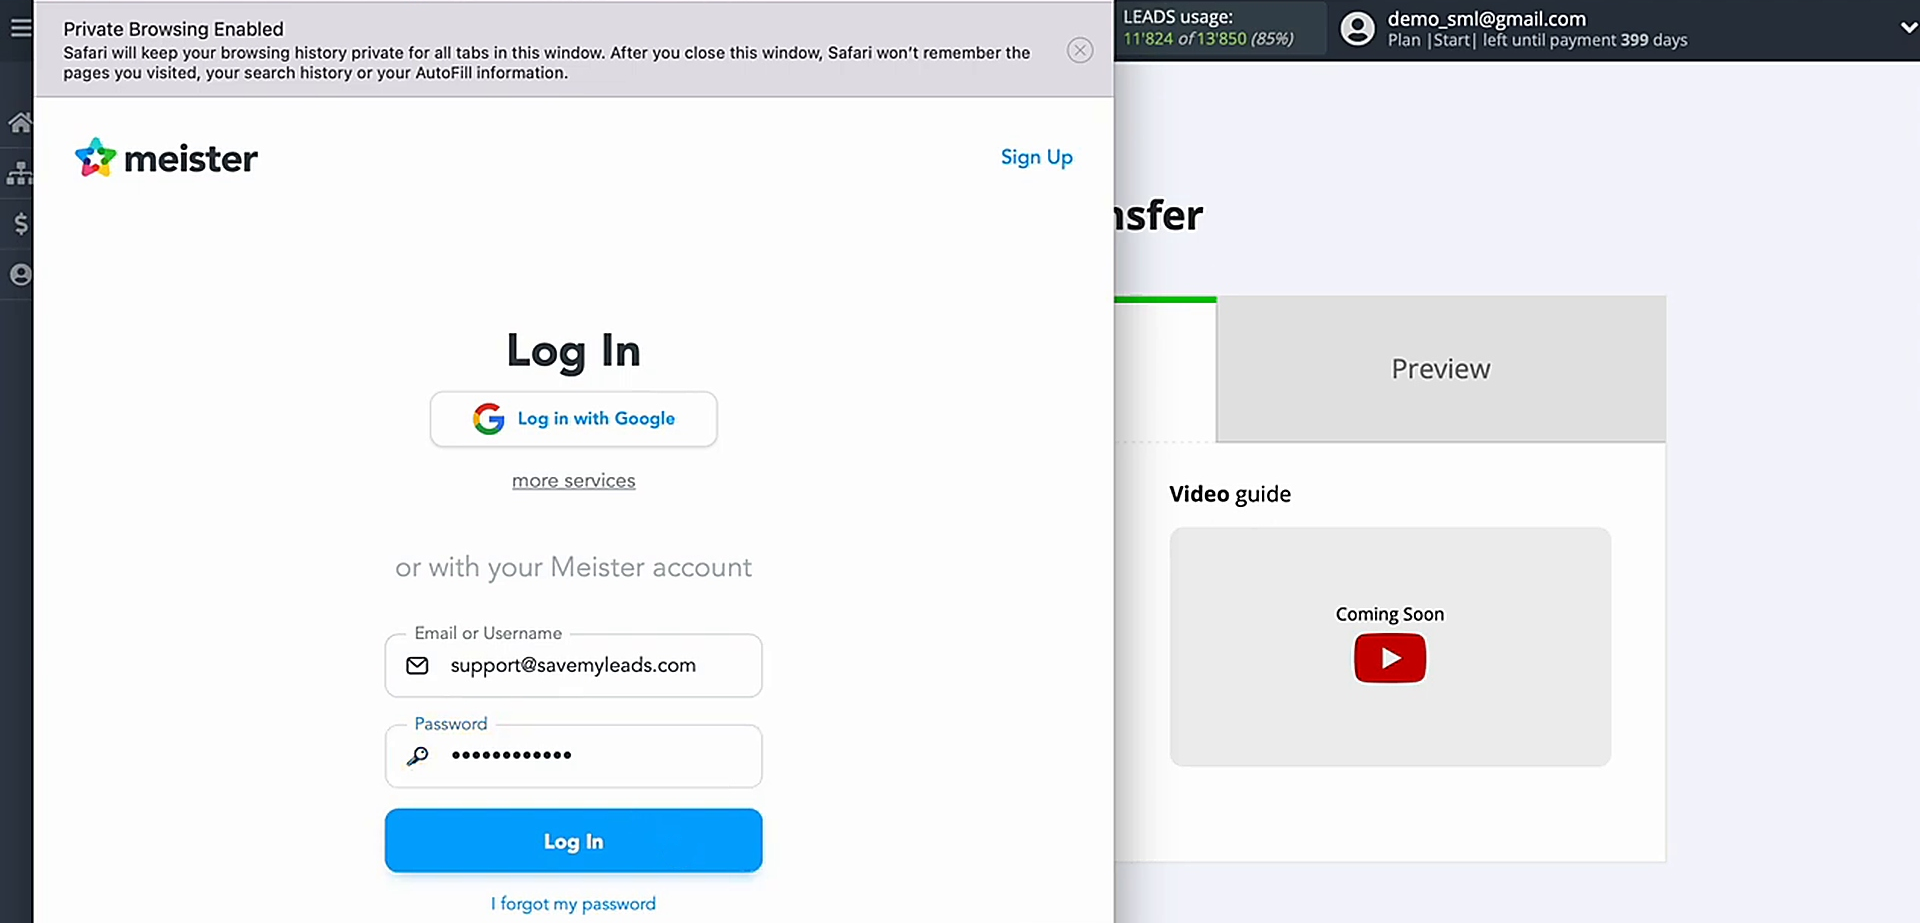The height and width of the screenshot is (923, 1920).
Task: Open the more services link
Action: click(573, 481)
